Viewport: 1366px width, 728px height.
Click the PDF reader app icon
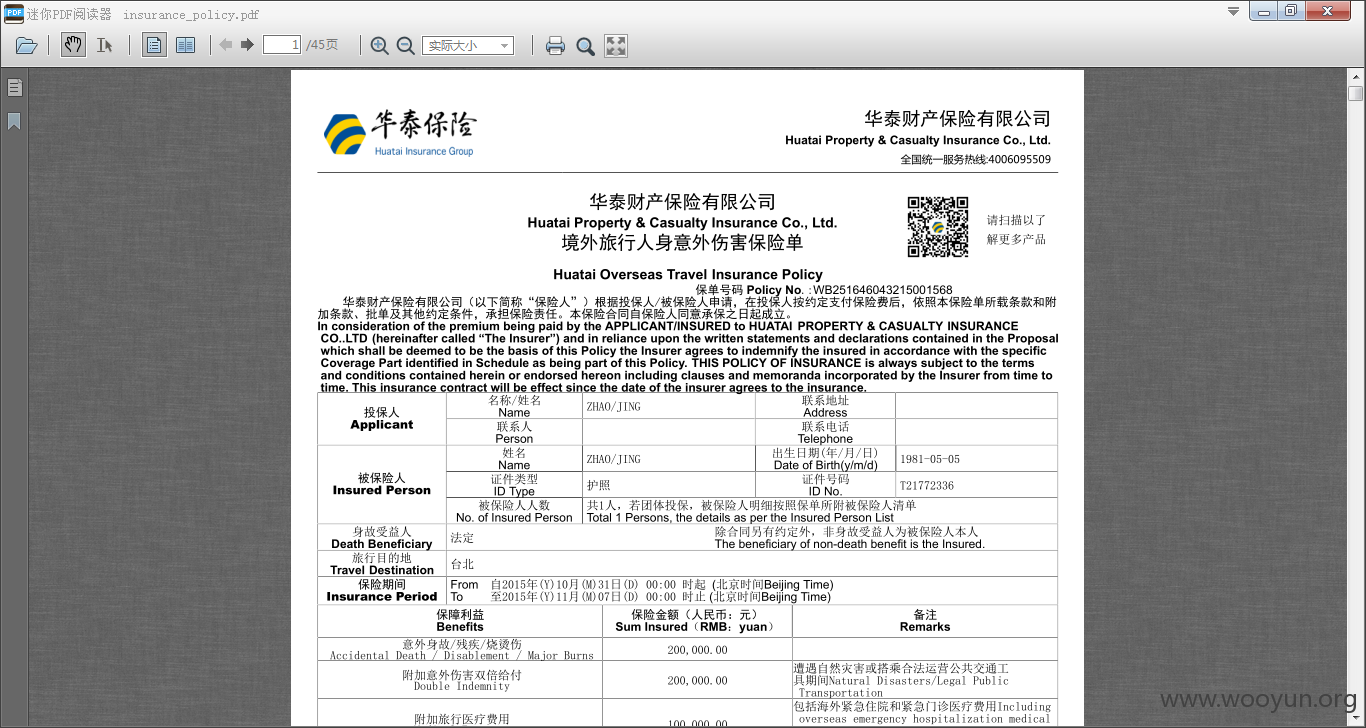click(13, 13)
